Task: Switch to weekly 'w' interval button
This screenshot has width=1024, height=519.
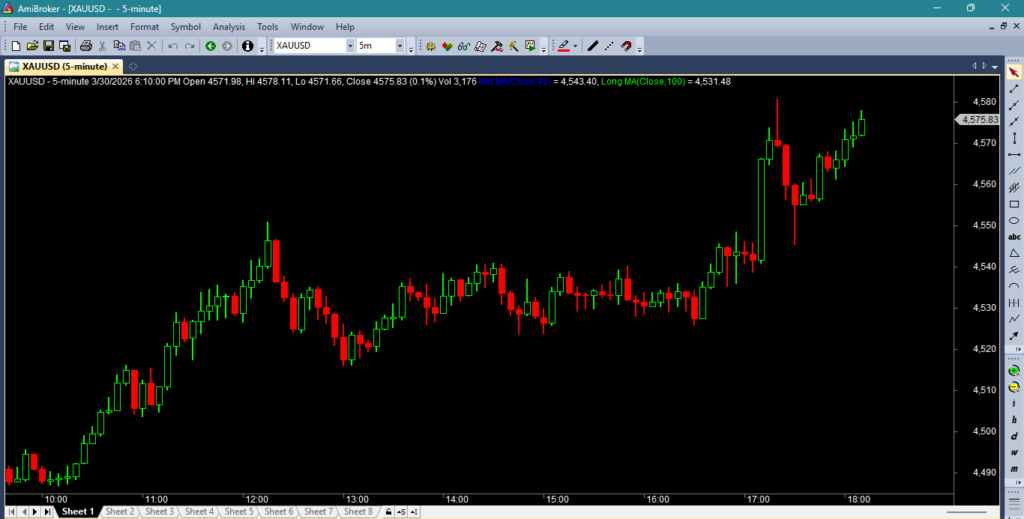Action: click(x=1014, y=452)
